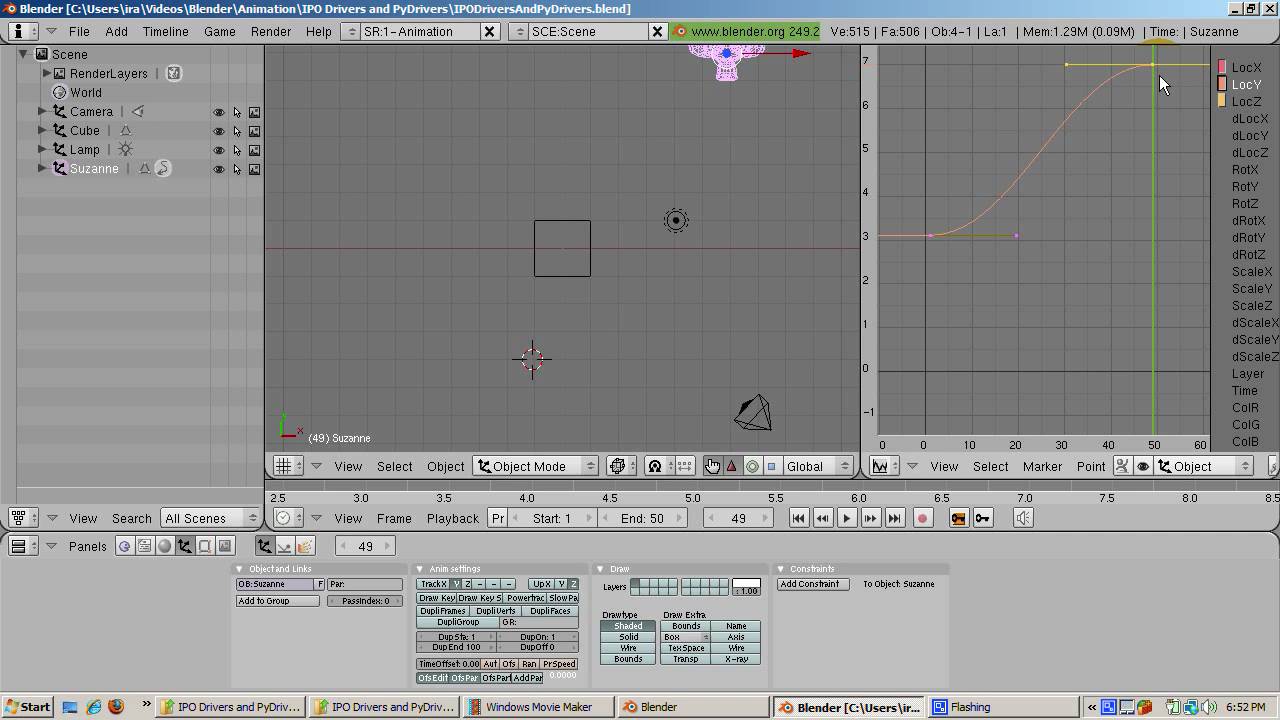Toggle Cube visibility eye in outliner
Viewport: 1280px width, 720px height.
(219, 131)
